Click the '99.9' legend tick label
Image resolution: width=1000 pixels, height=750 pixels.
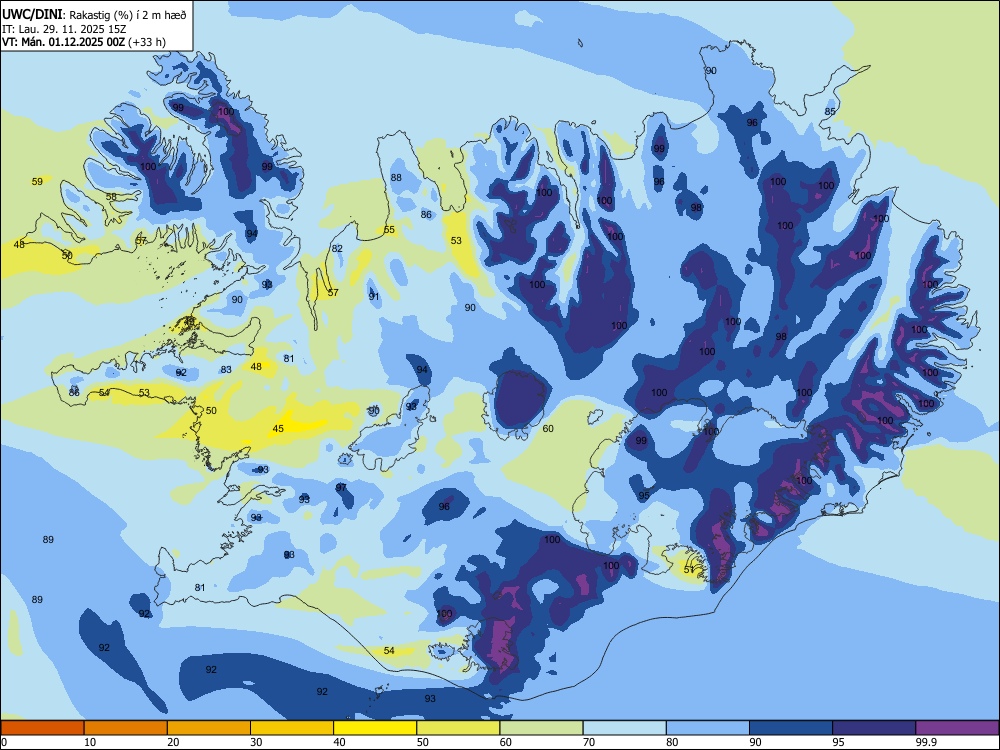pos(925,742)
